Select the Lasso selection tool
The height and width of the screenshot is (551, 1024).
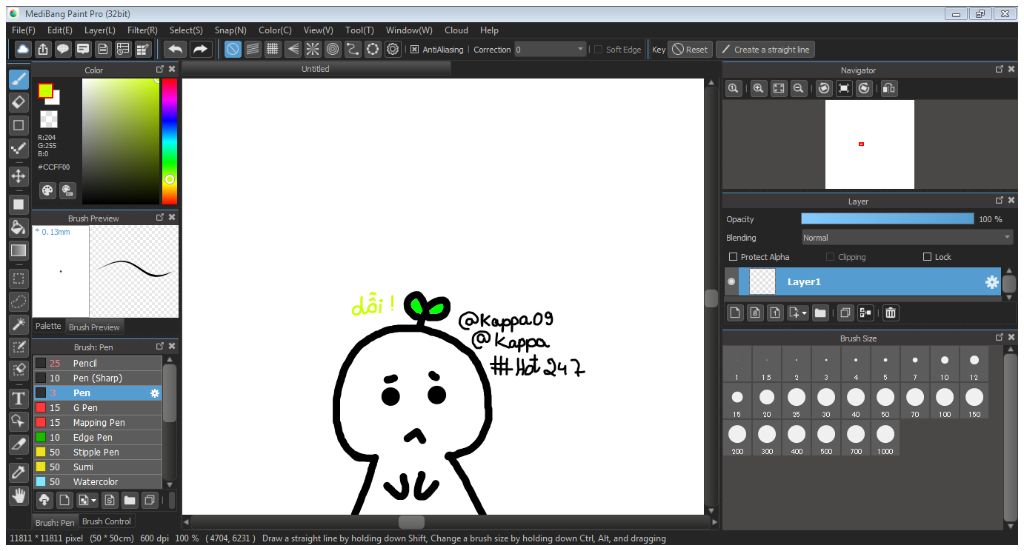tap(18, 301)
